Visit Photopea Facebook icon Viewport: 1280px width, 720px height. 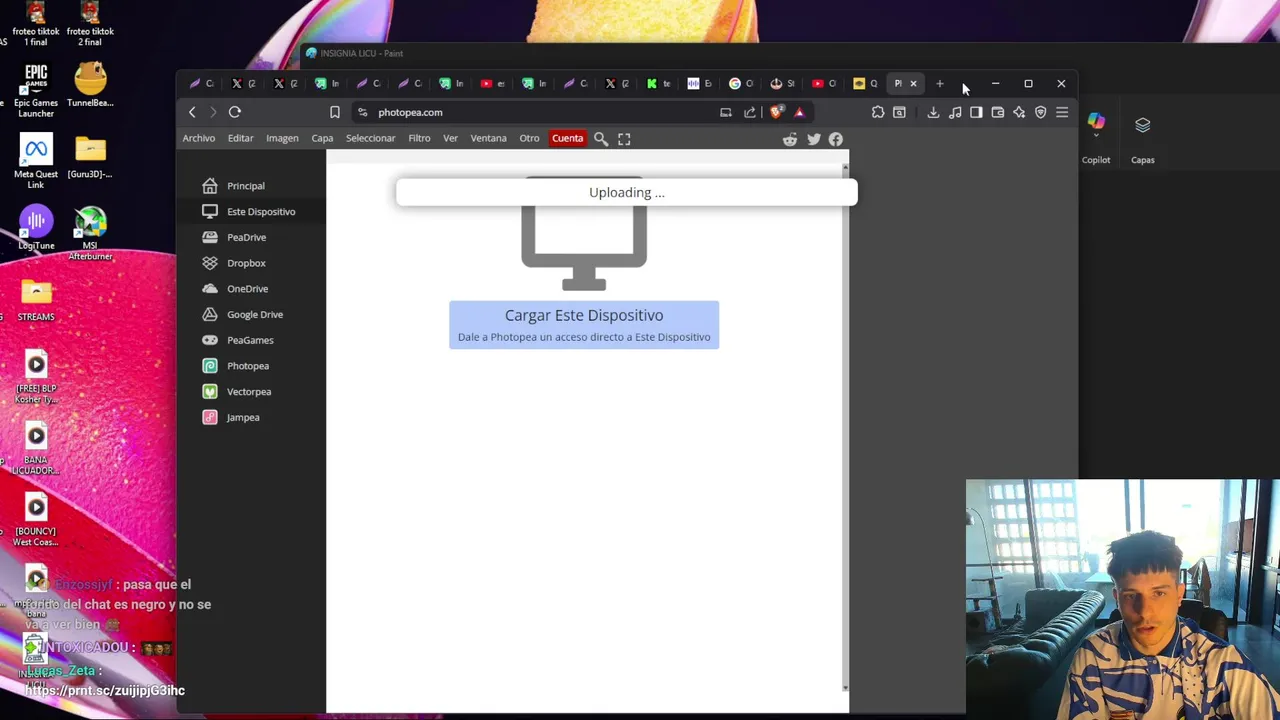(836, 139)
